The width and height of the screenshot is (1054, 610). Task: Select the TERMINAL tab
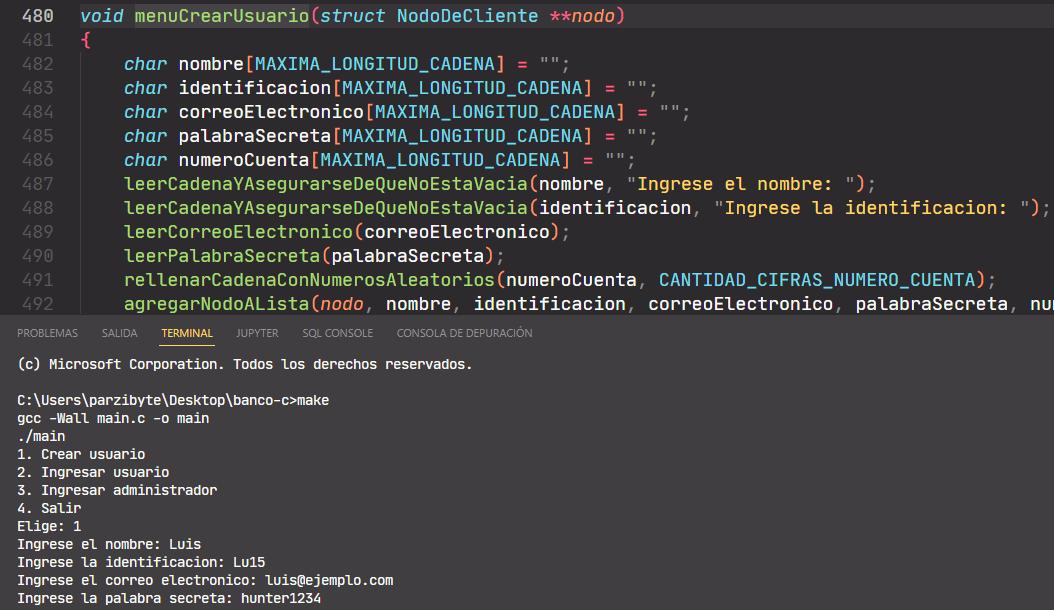(187, 333)
